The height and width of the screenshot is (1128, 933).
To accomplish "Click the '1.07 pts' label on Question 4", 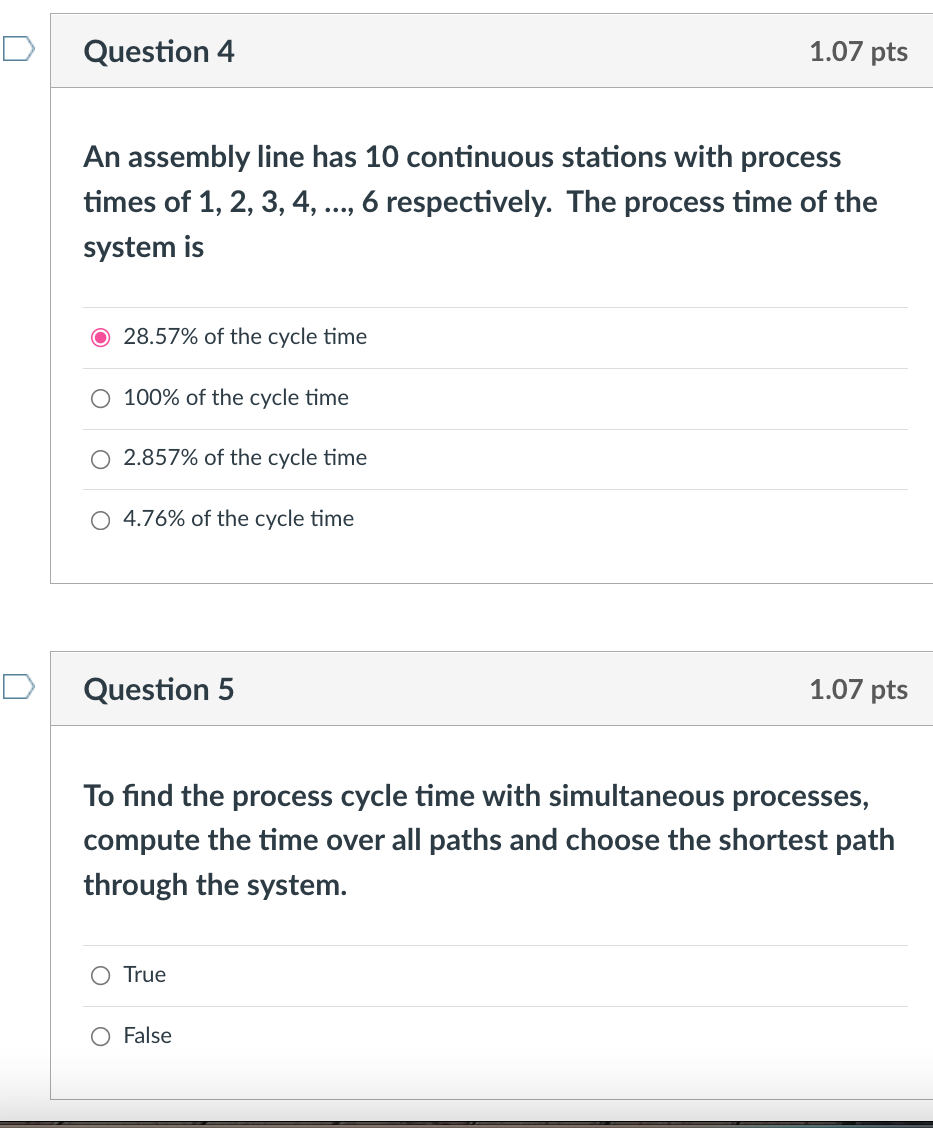I will click(x=859, y=52).
